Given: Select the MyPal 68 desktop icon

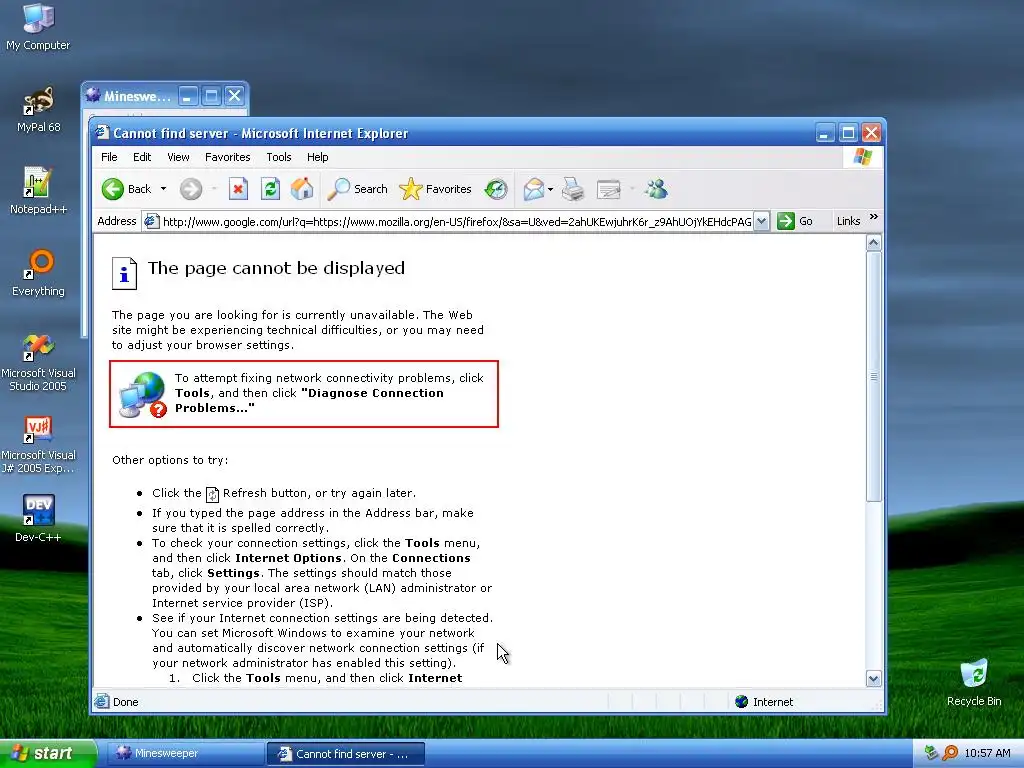Looking at the screenshot, I should 38,110.
